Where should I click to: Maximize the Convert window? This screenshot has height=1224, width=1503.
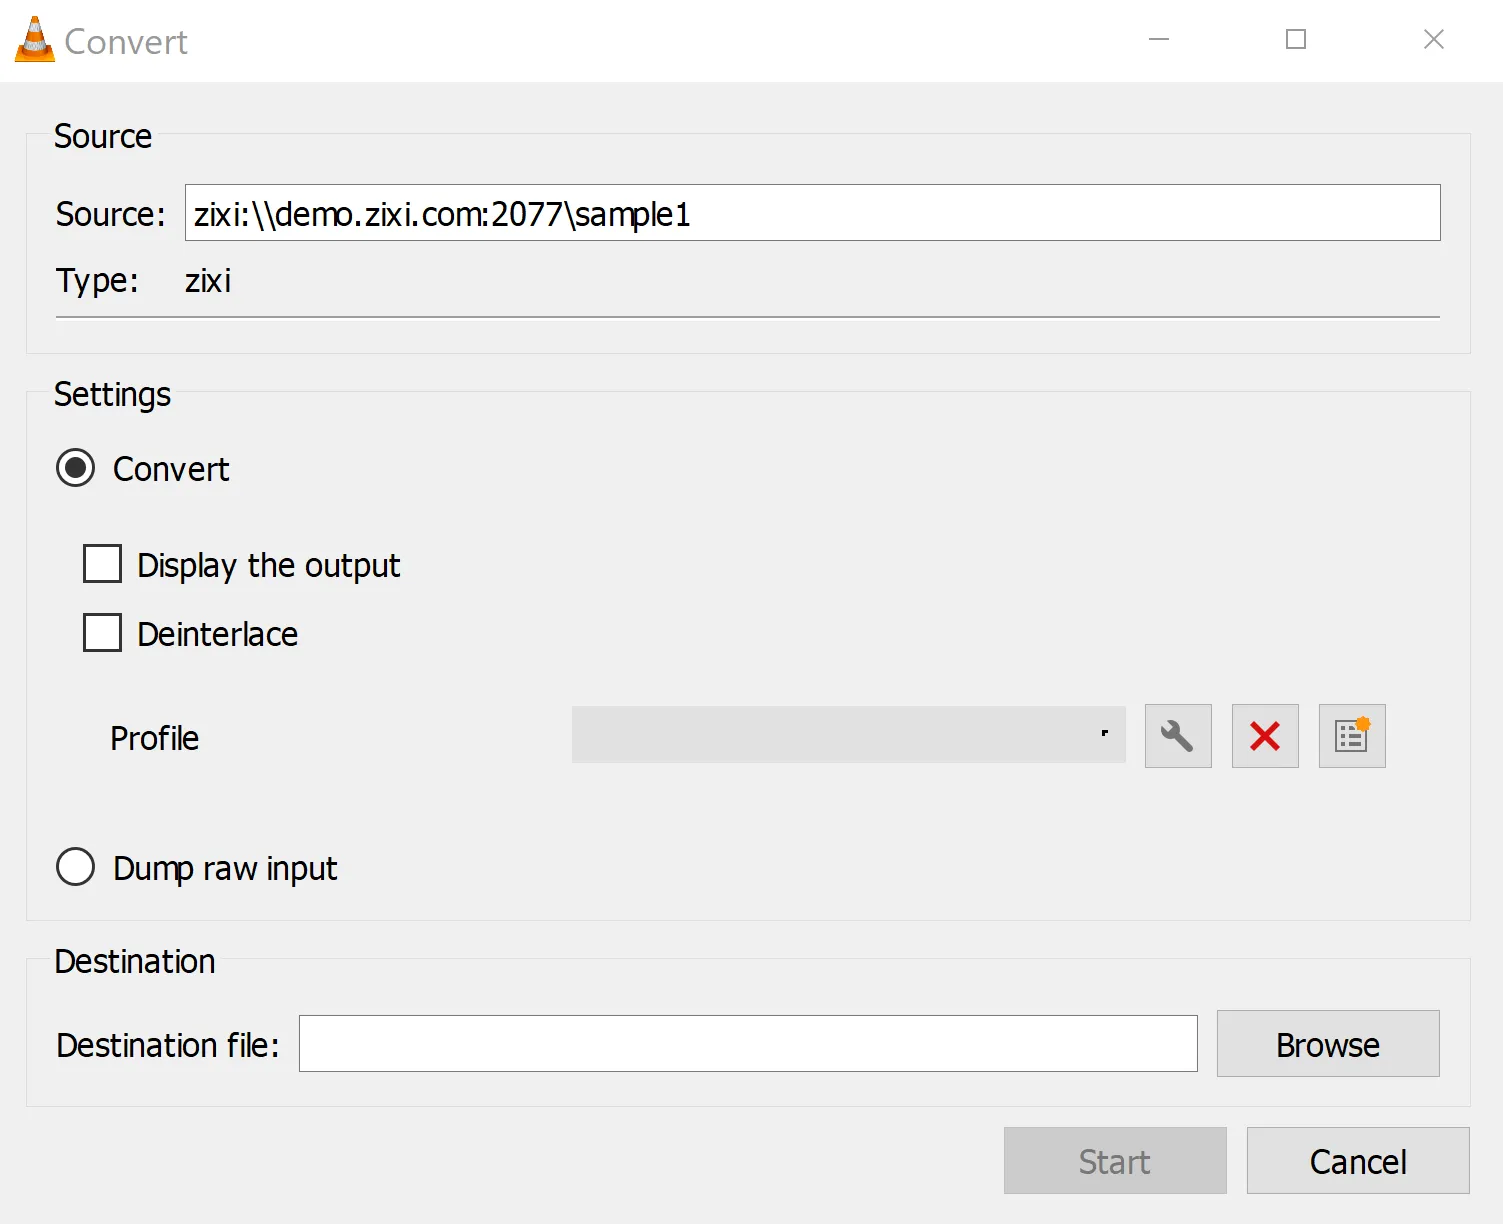click(1296, 40)
